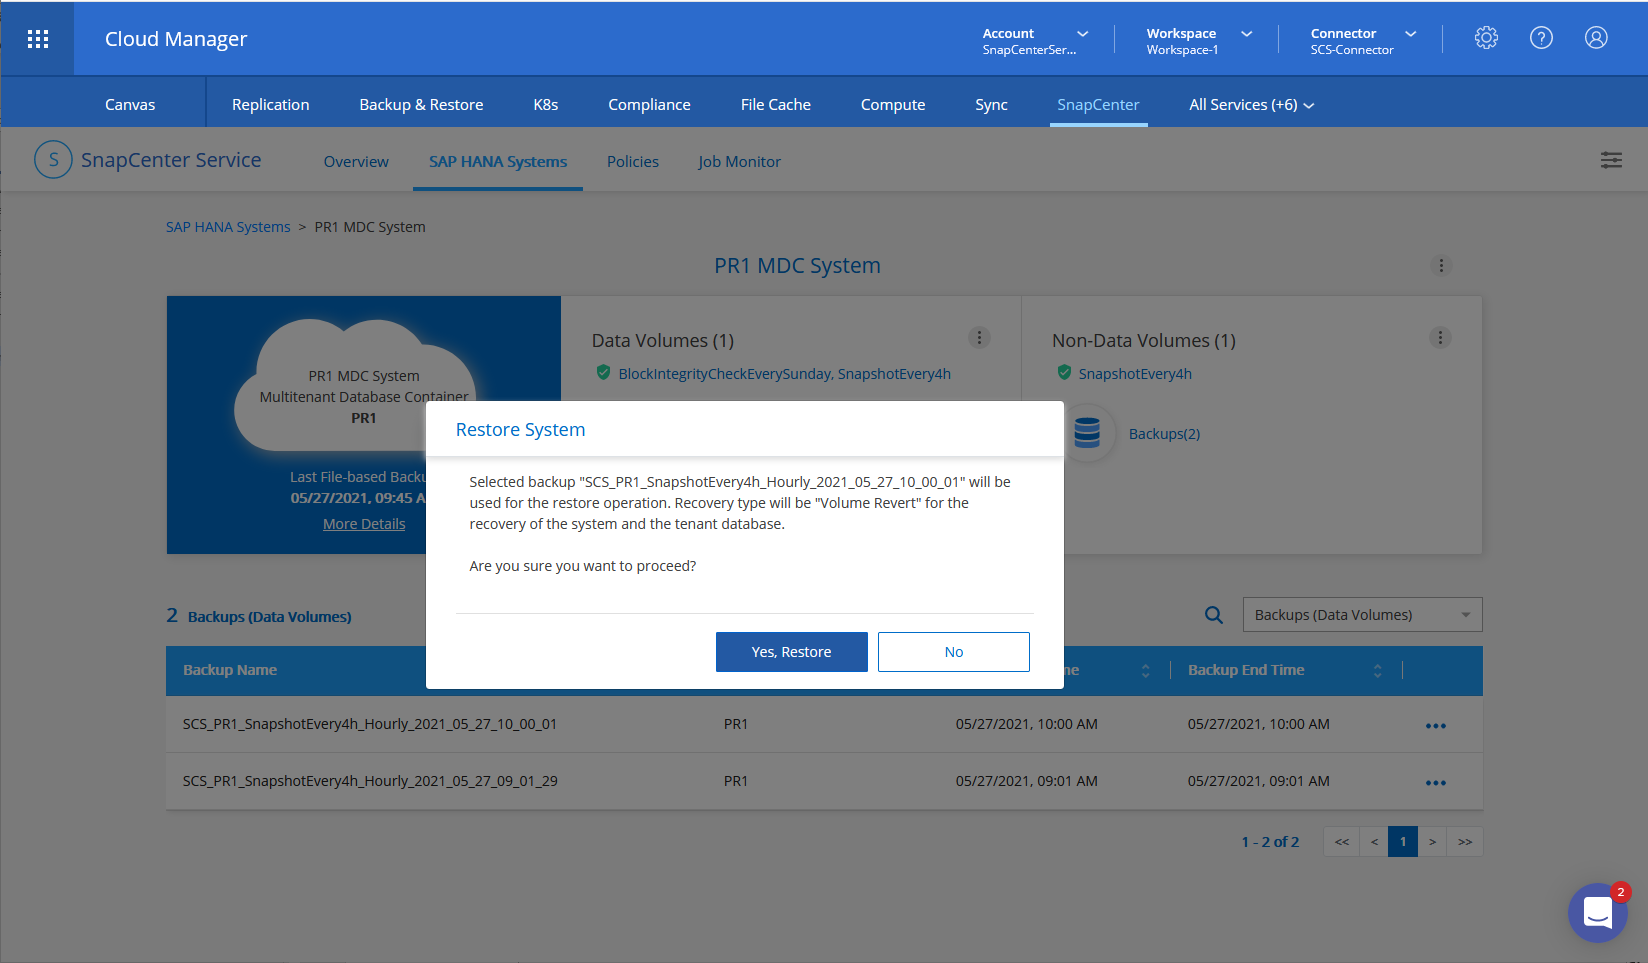The image size is (1648, 963).
Task: Cancel restore with the No button
Action: [954, 652]
